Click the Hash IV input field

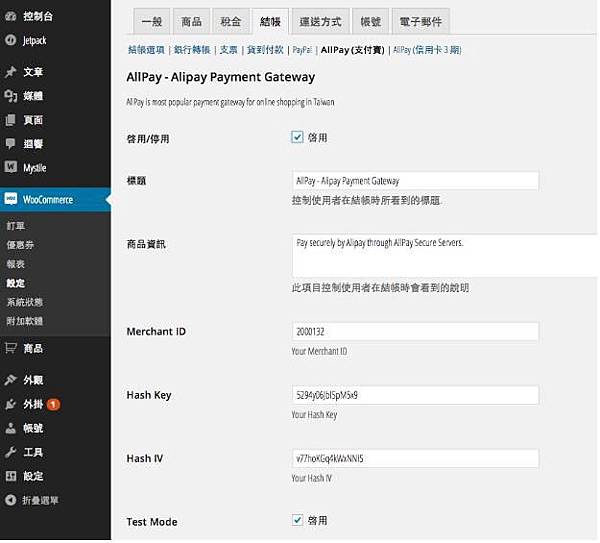[x=415, y=458]
